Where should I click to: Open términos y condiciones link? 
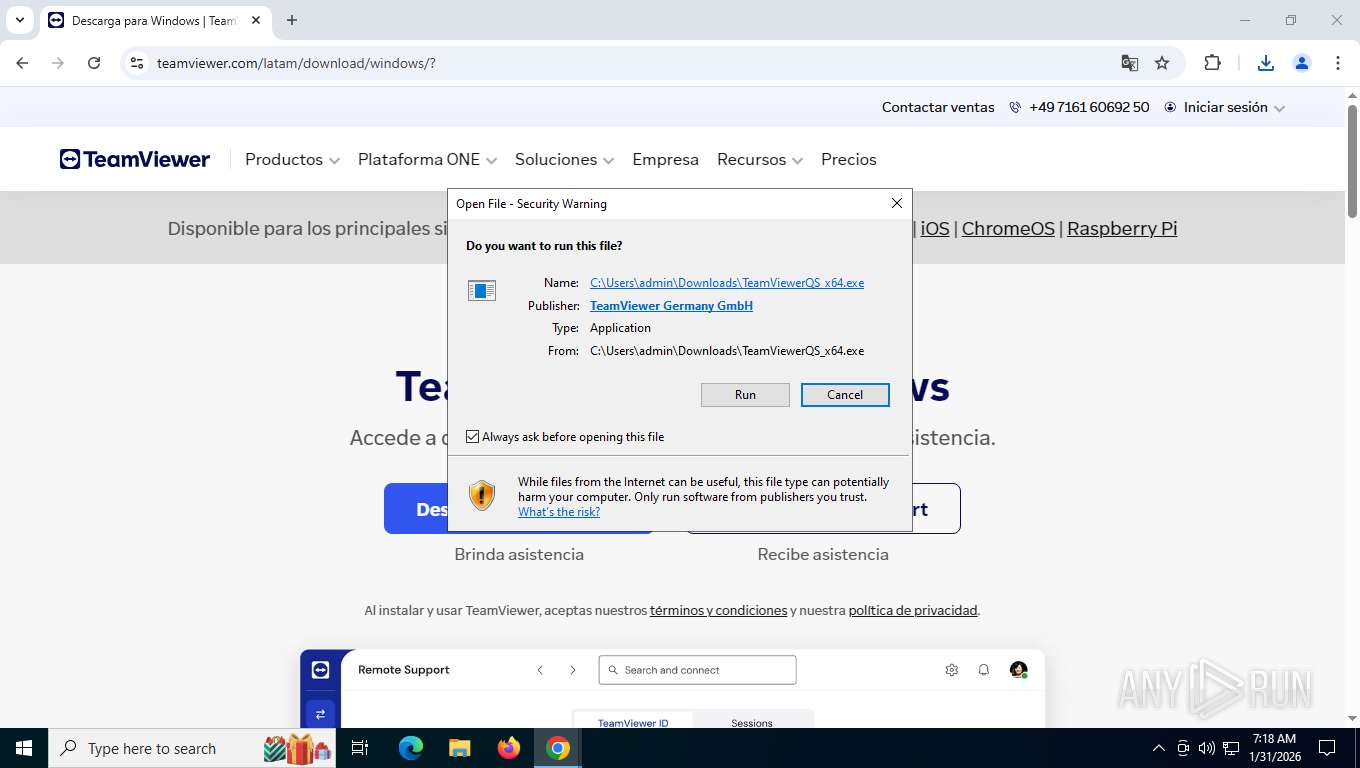click(718, 610)
